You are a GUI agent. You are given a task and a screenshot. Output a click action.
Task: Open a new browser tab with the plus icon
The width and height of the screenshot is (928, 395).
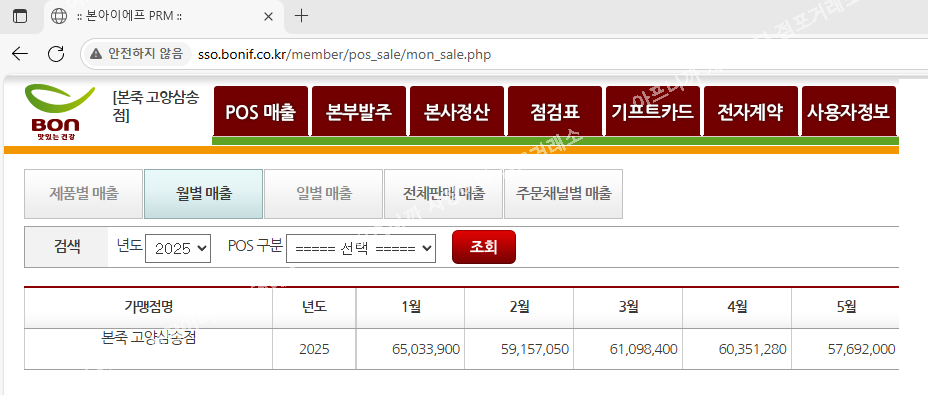point(301,16)
